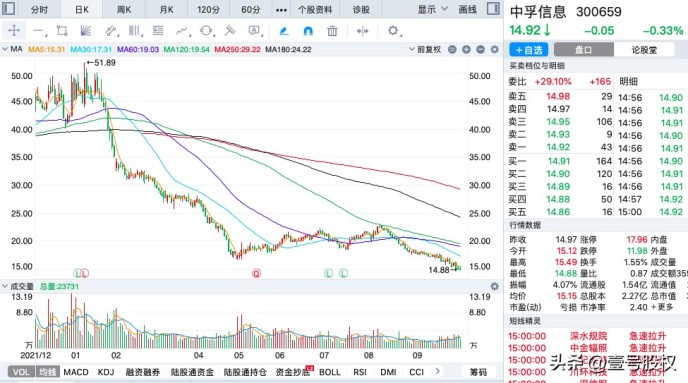The height and width of the screenshot is (383, 688).
Task: Collapse the 成交量 volume panel chevron
Action: pyautogui.click(x=5, y=286)
